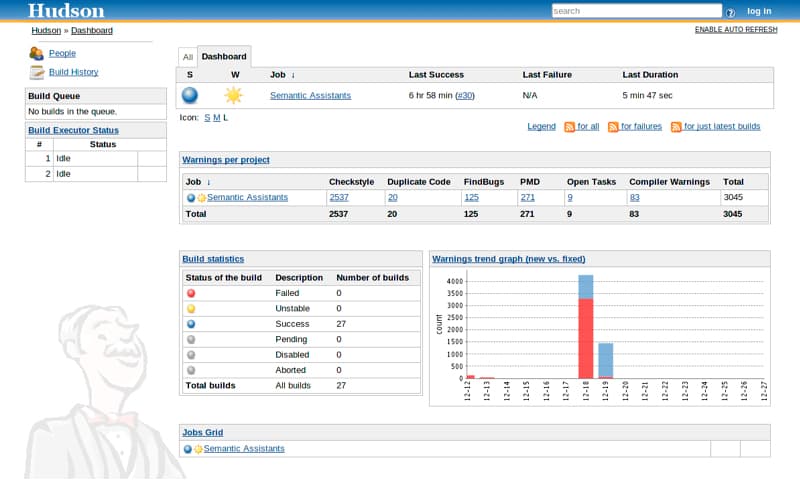
Task: Open the Legend link
Action: (541, 126)
